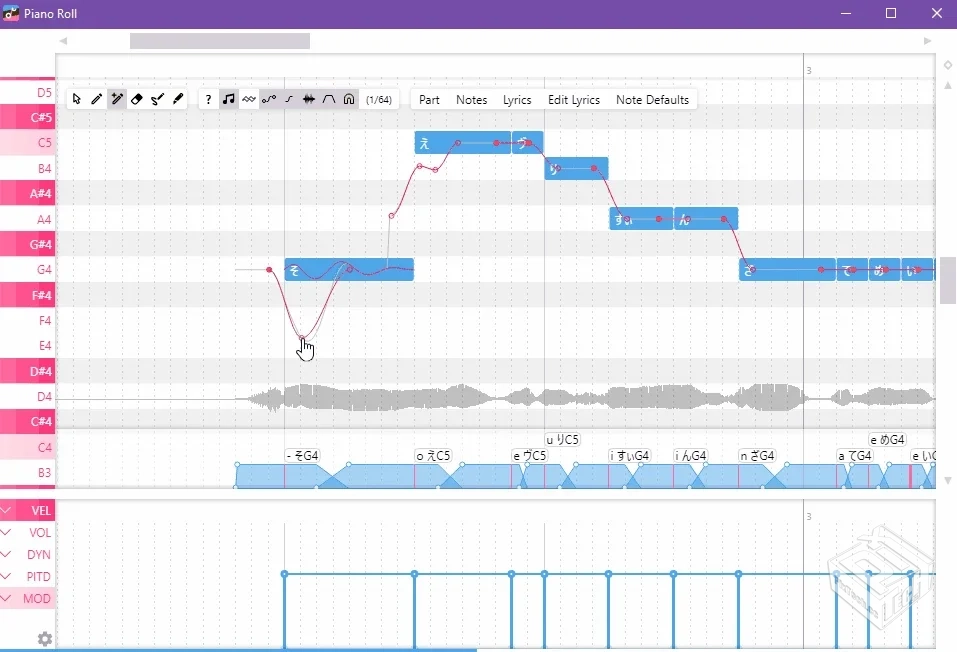The height and width of the screenshot is (652, 957).
Task: Open the parameter settings gear
Action: 43,638
